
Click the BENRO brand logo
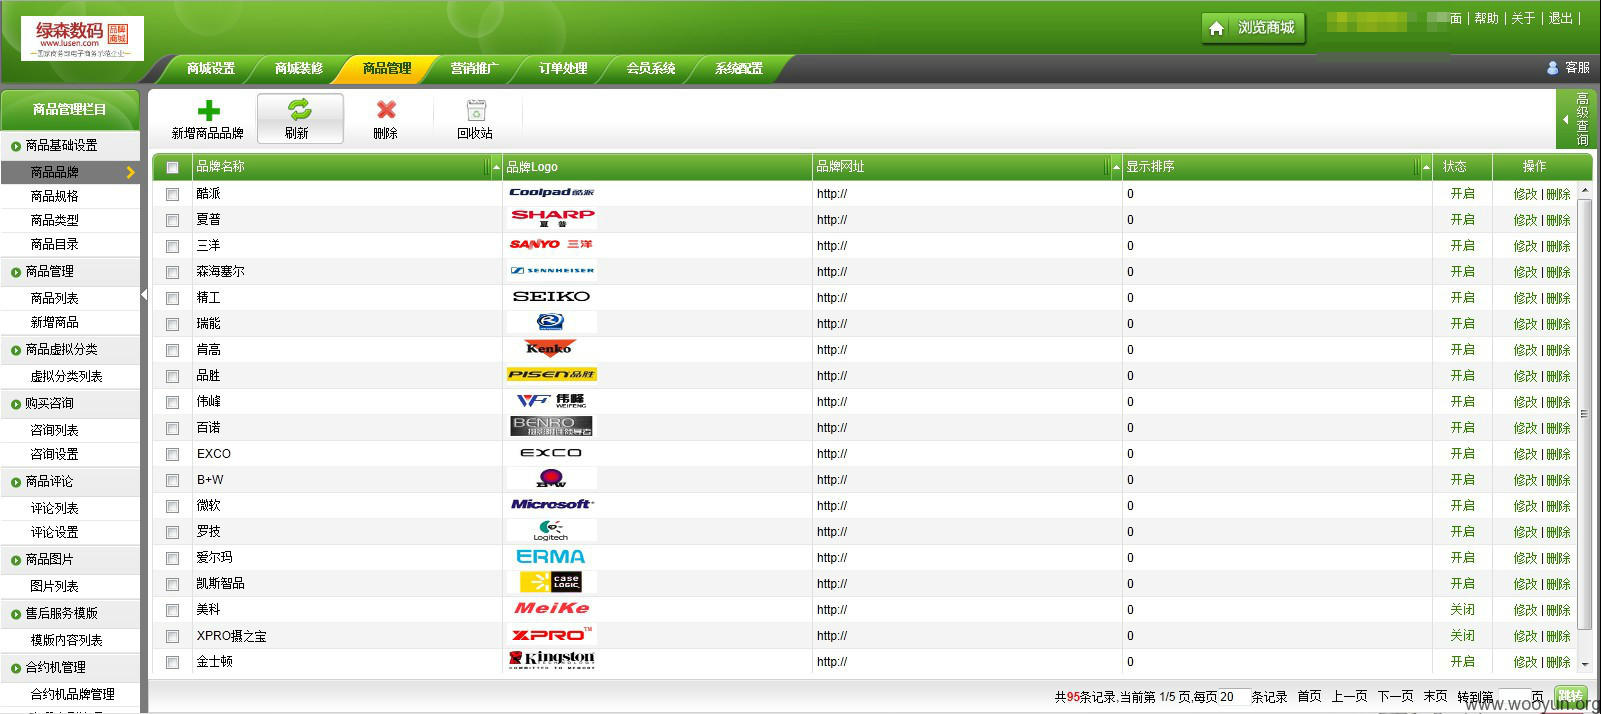[x=552, y=426]
